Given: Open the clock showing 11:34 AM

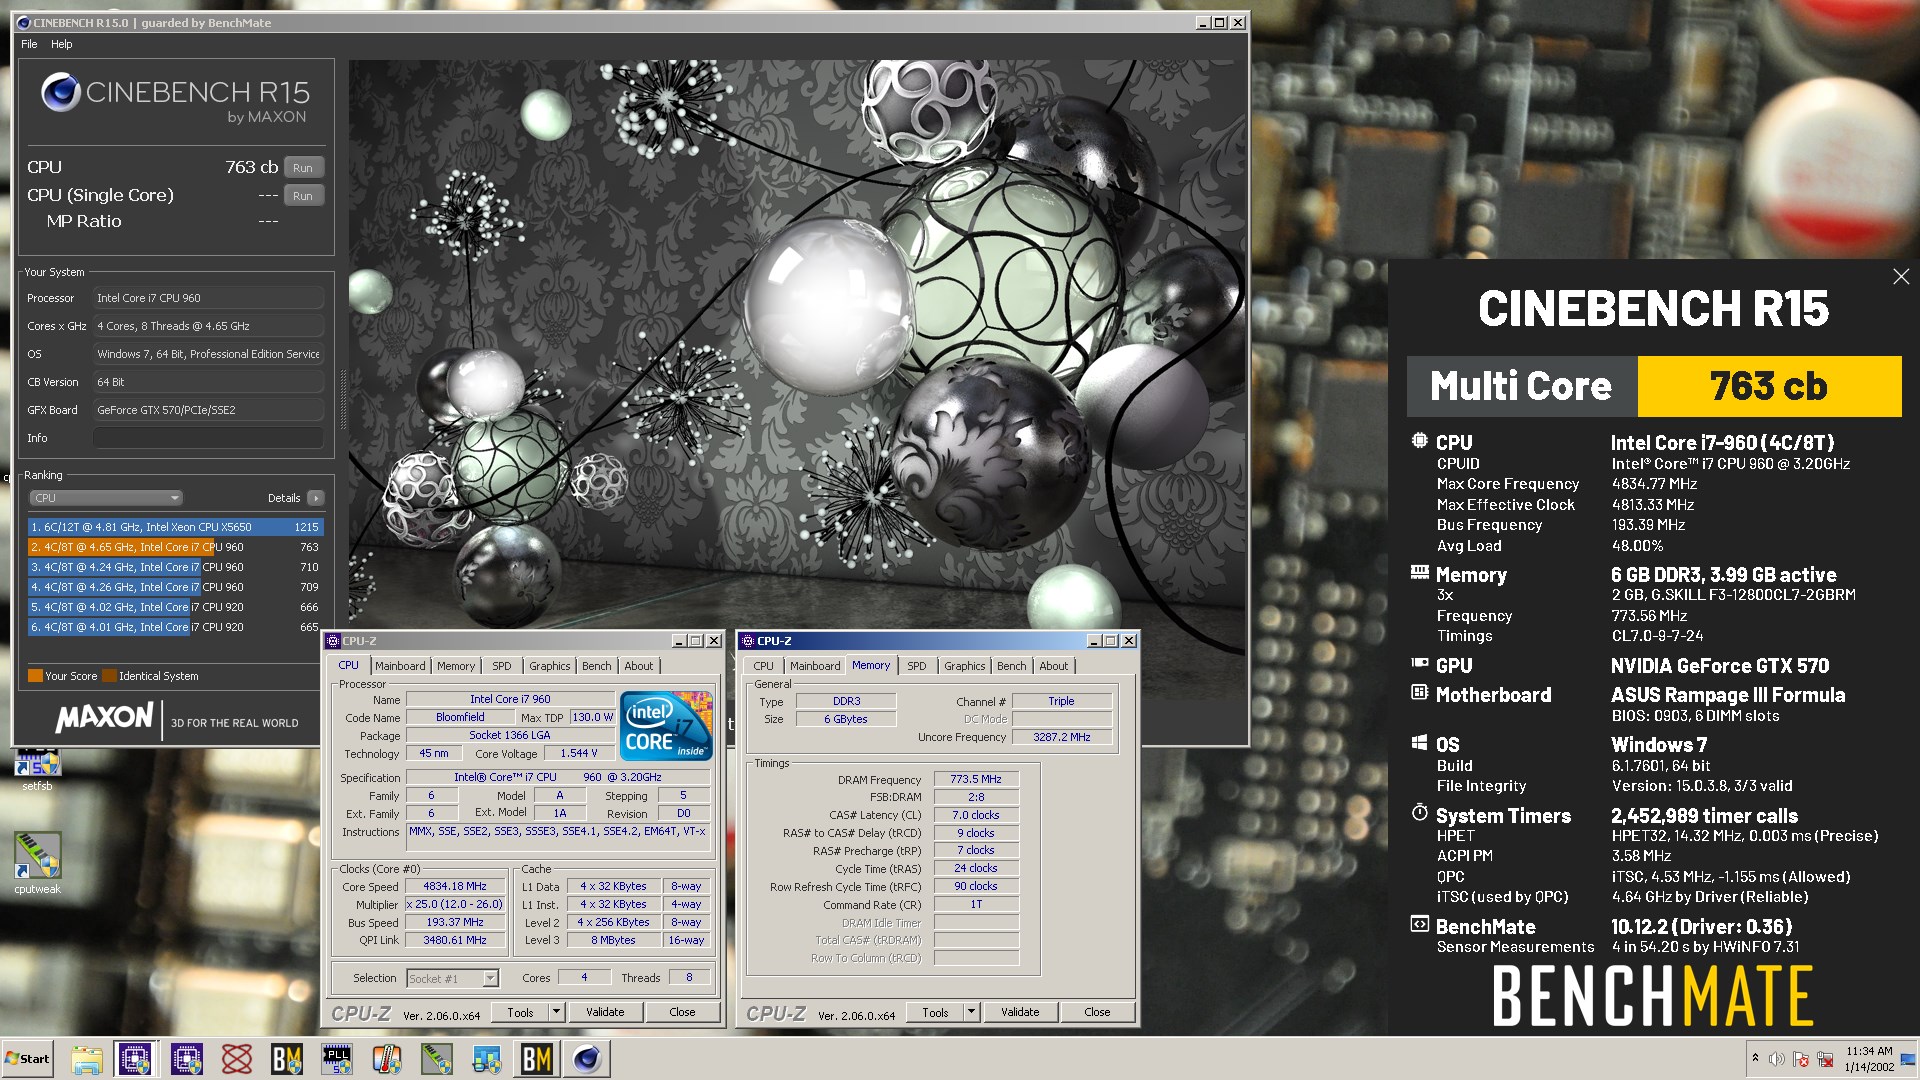Looking at the screenshot, I should [1869, 1059].
